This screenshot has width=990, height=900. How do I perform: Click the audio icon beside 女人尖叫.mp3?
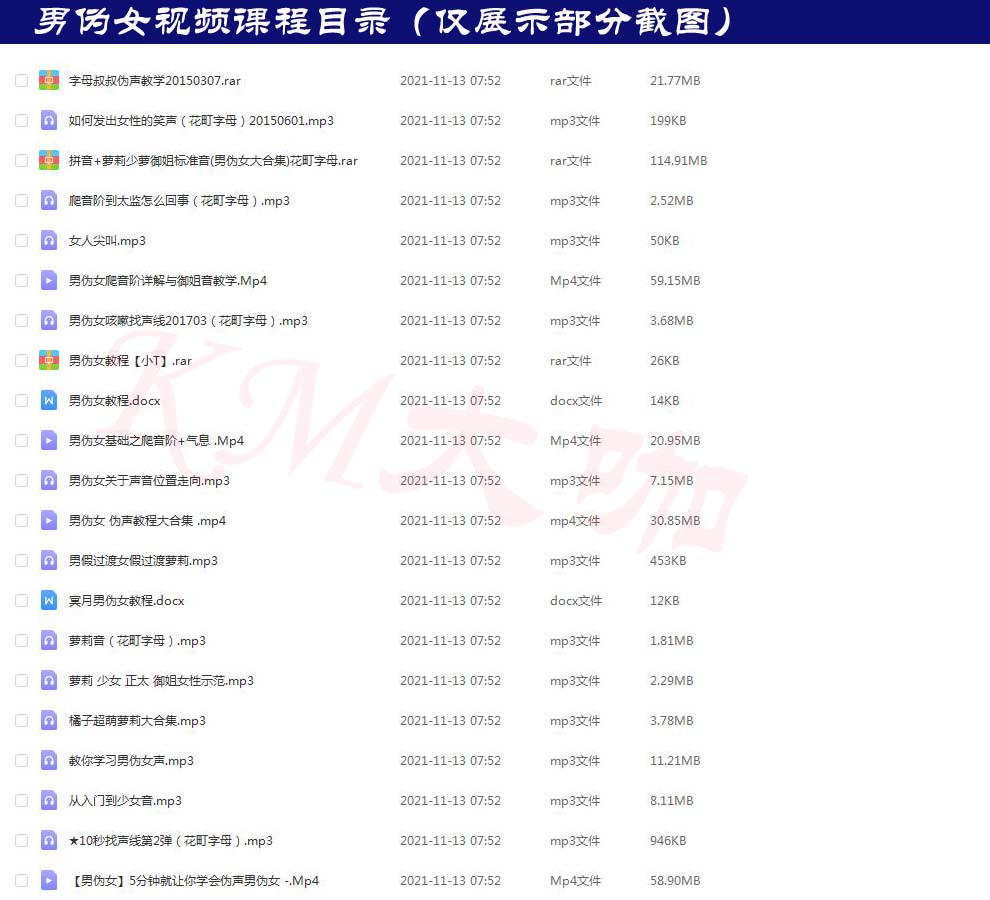pyautogui.click(x=48, y=240)
